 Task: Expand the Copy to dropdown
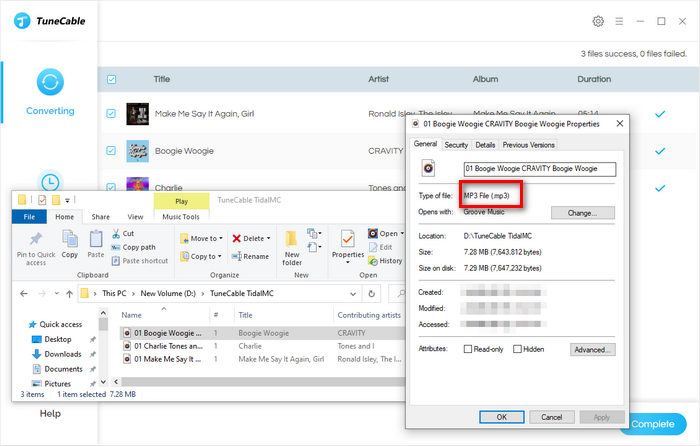[219, 256]
